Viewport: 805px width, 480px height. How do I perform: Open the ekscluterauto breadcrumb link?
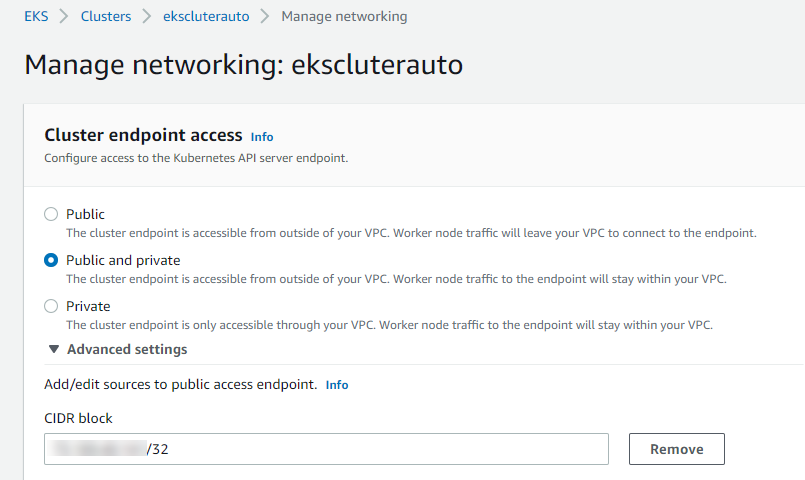click(205, 16)
